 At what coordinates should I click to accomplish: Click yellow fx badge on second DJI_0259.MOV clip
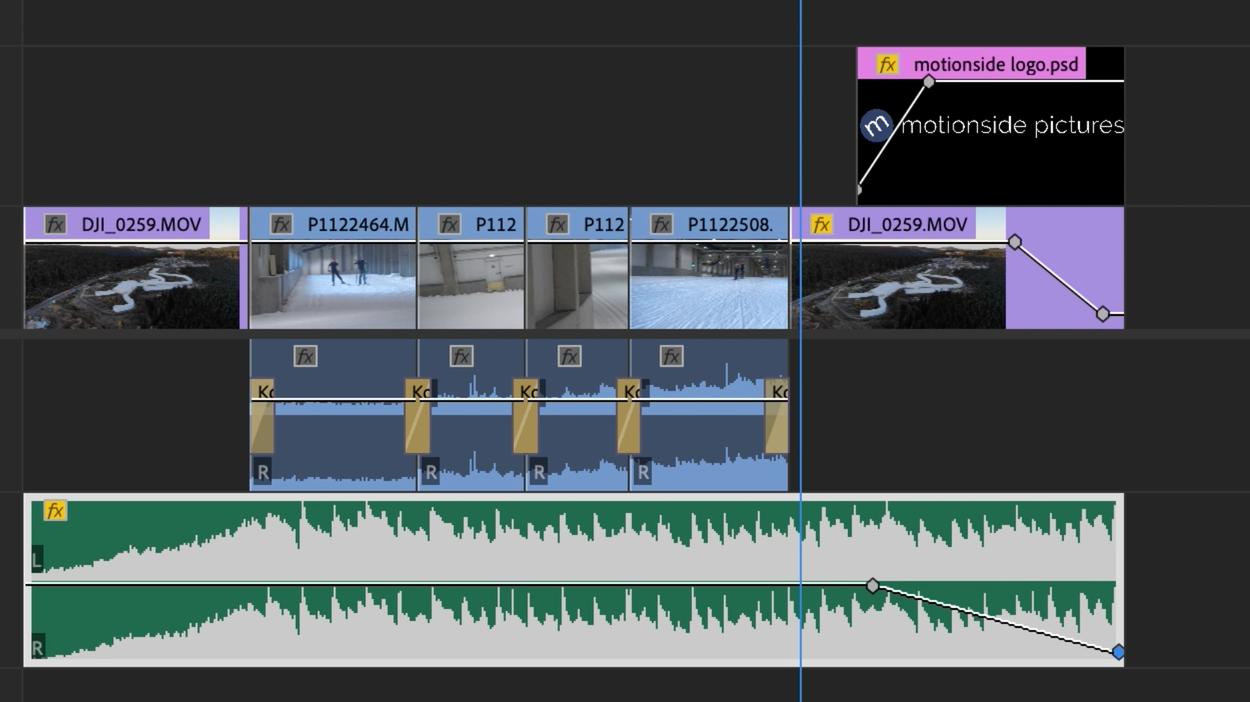(x=821, y=225)
